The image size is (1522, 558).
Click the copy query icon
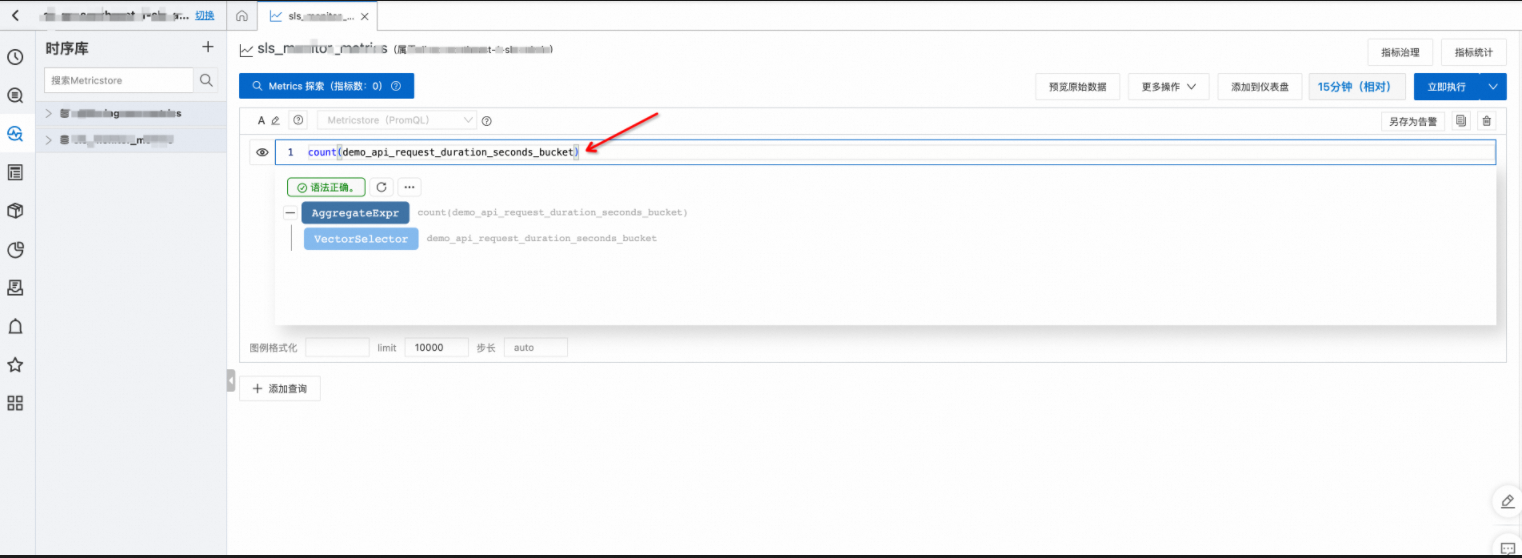(1461, 121)
